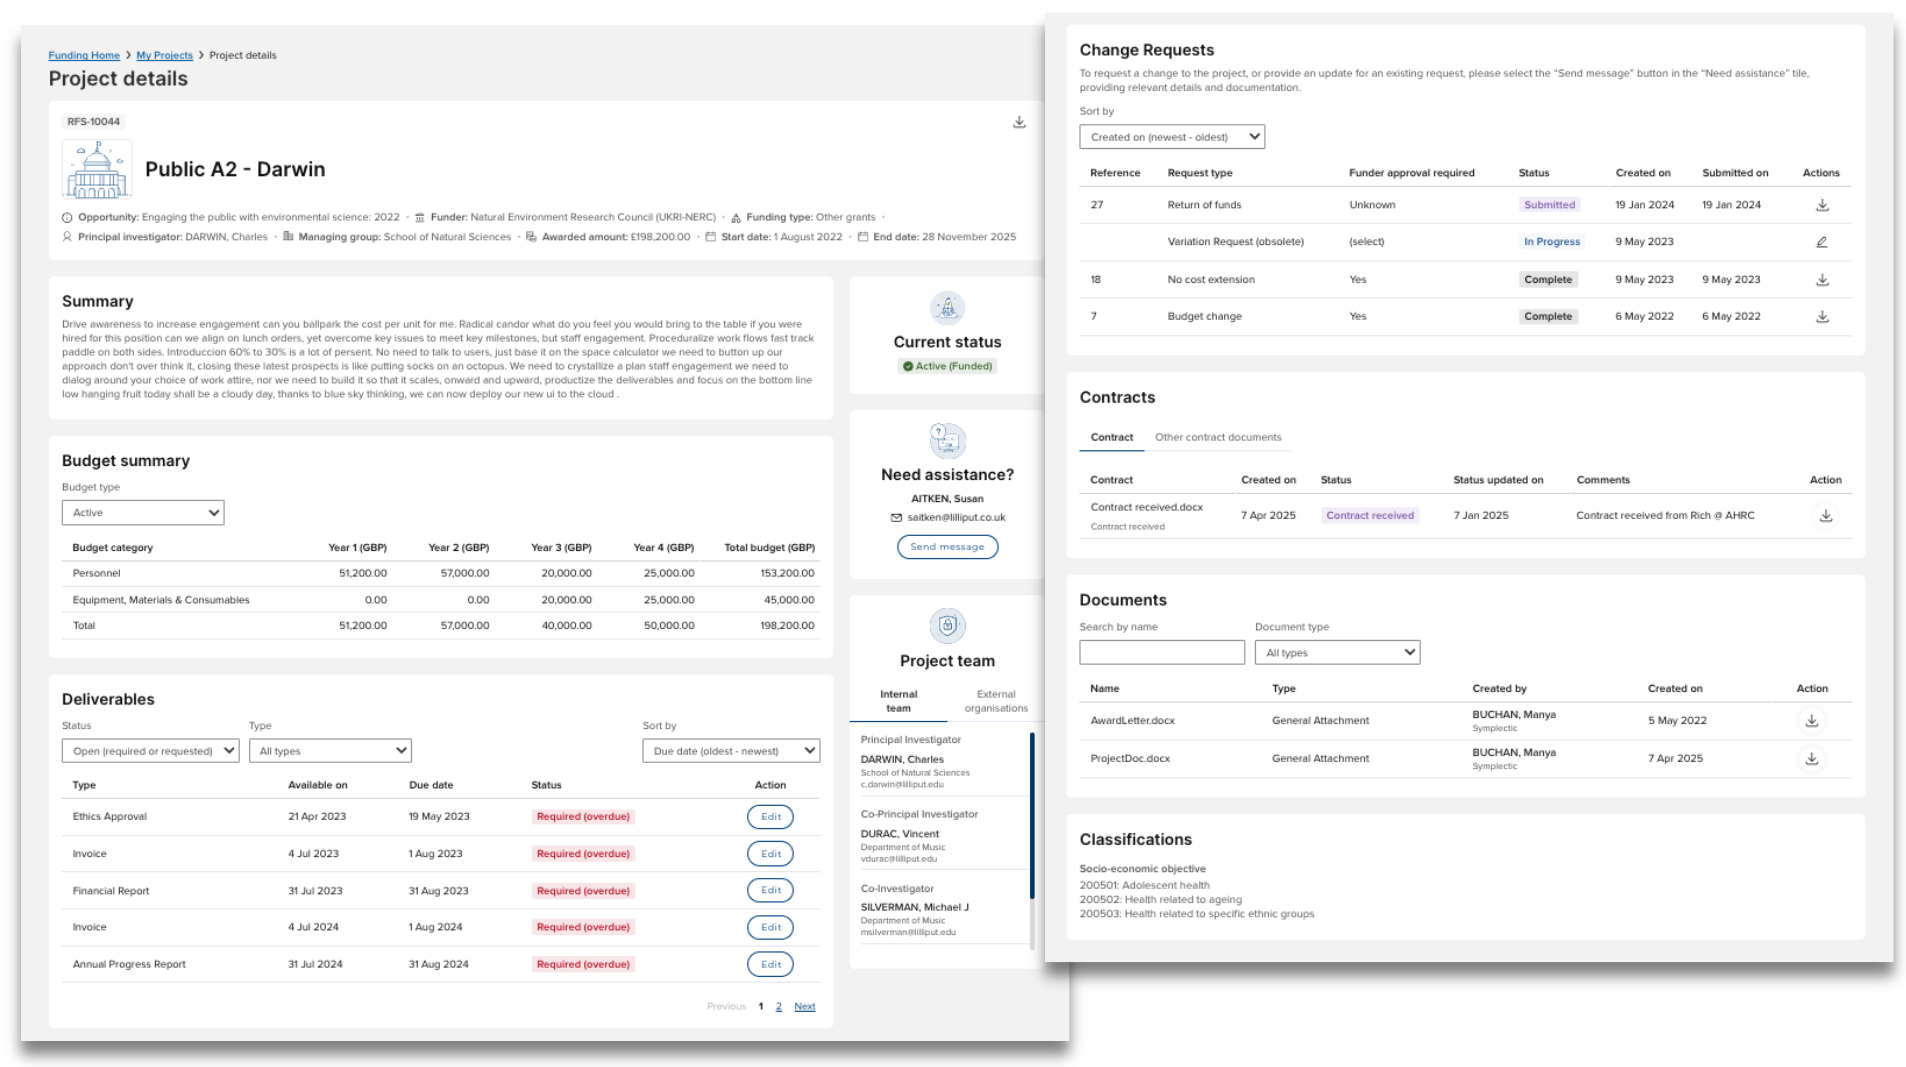The height and width of the screenshot is (1067, 1906).
Task: Switch to External organisations tab
Action: pyautogui.click(x=996, y=701)
